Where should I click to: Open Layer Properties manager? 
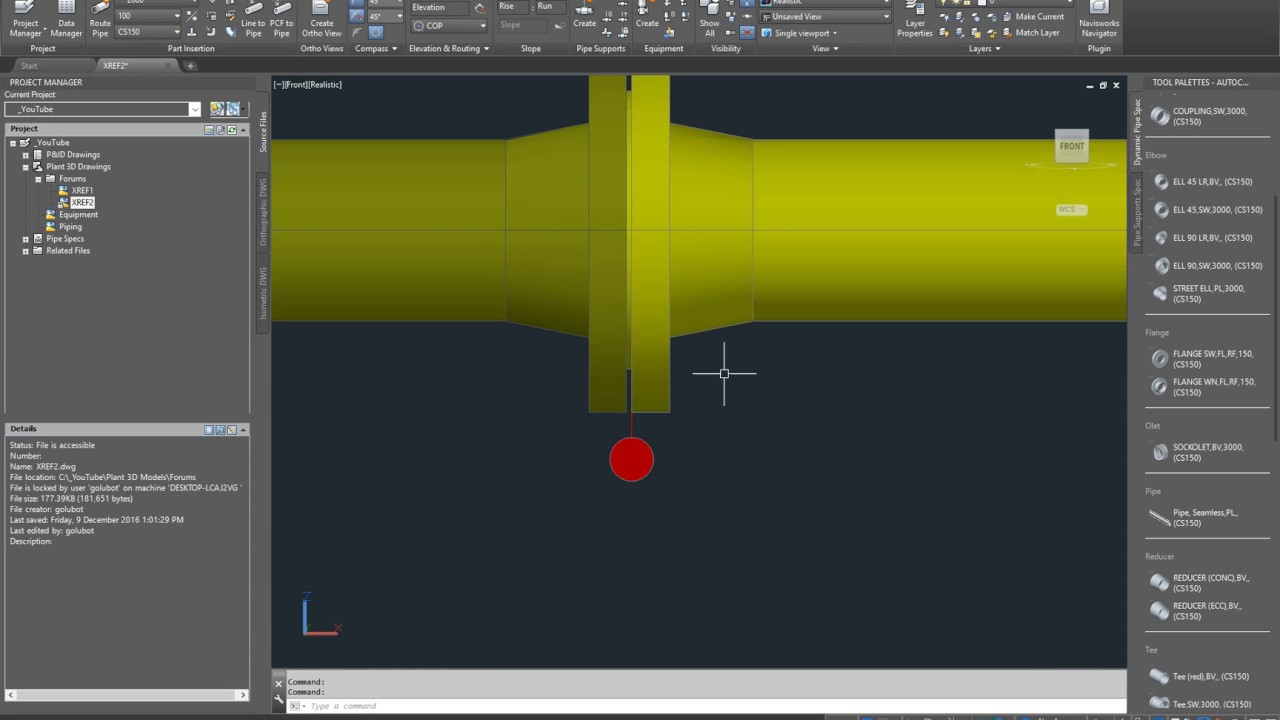click(x=914, y=20)
